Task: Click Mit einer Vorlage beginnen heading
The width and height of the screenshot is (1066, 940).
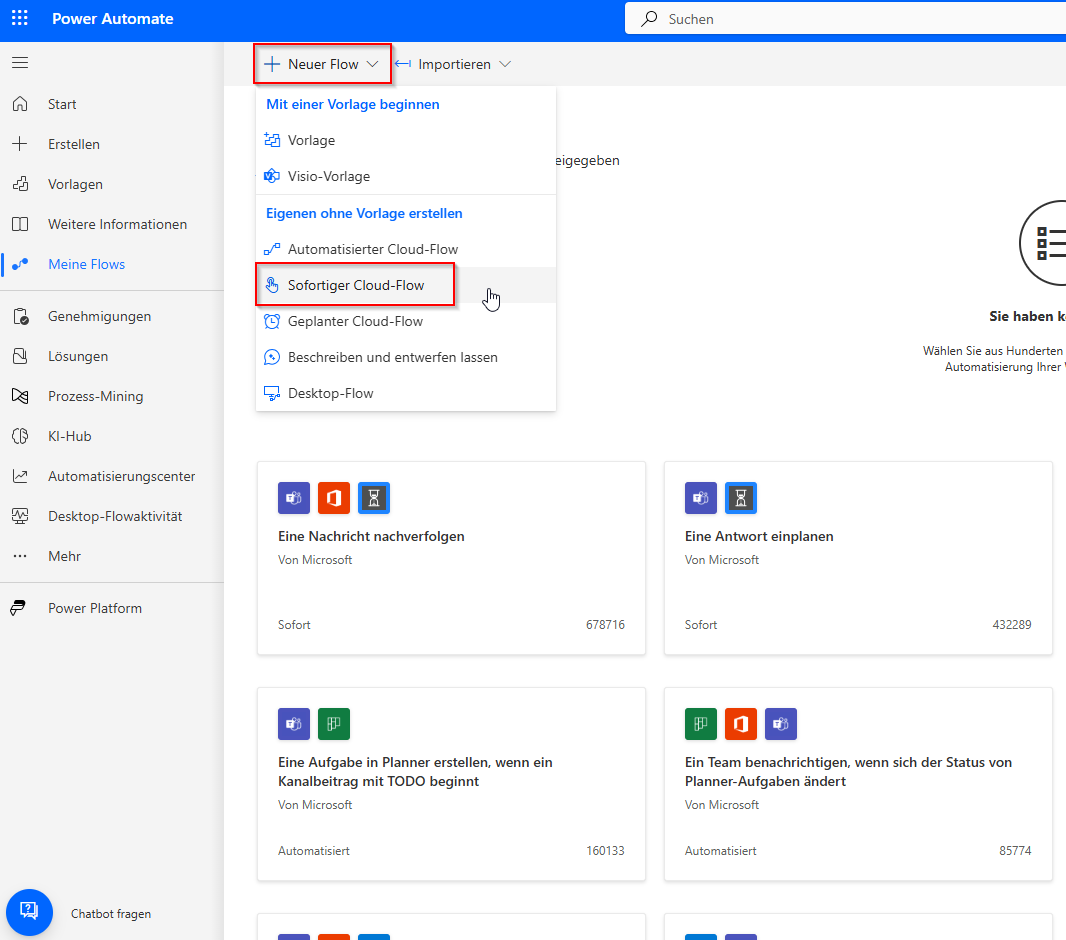Action: point(352,104)
